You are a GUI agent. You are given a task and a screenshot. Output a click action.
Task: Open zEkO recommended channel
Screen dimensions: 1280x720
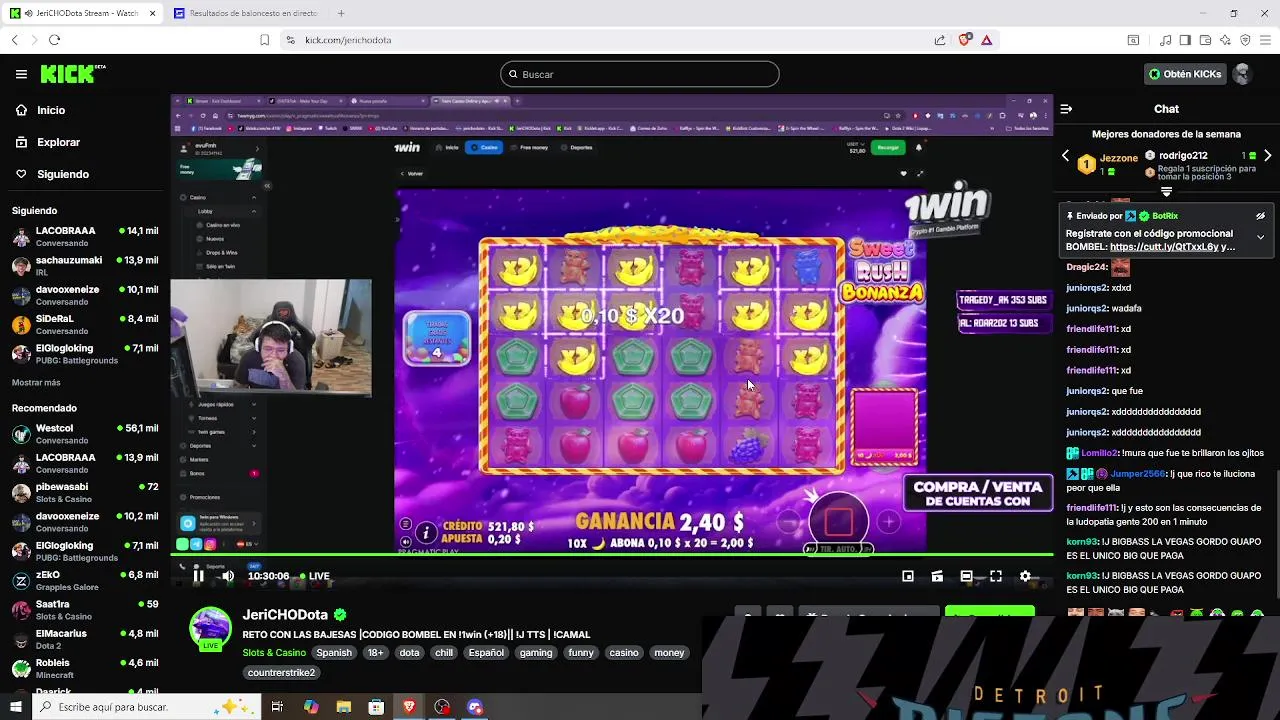pos(85,580)
